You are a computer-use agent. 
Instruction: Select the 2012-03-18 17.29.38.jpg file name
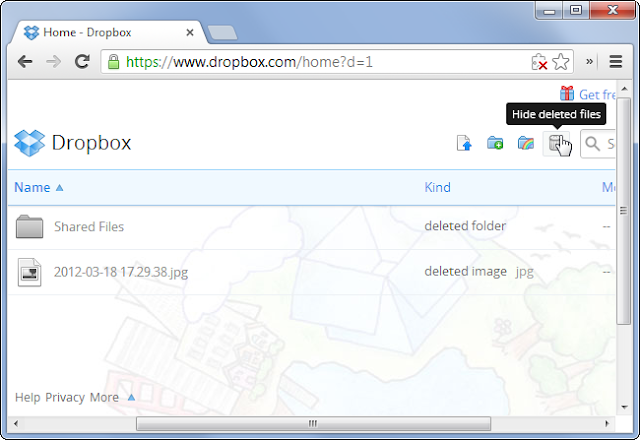pos(121,272)
